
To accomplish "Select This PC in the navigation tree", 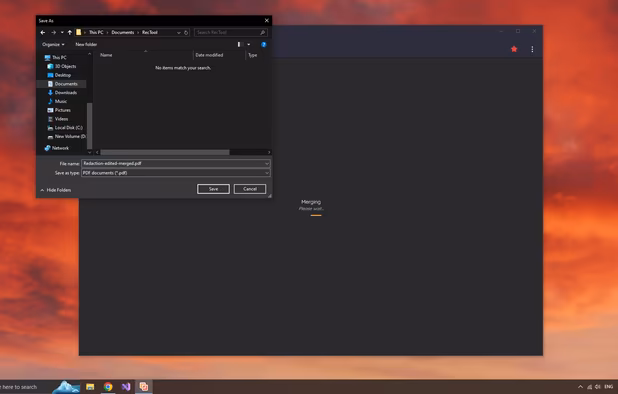I will 56,58.
